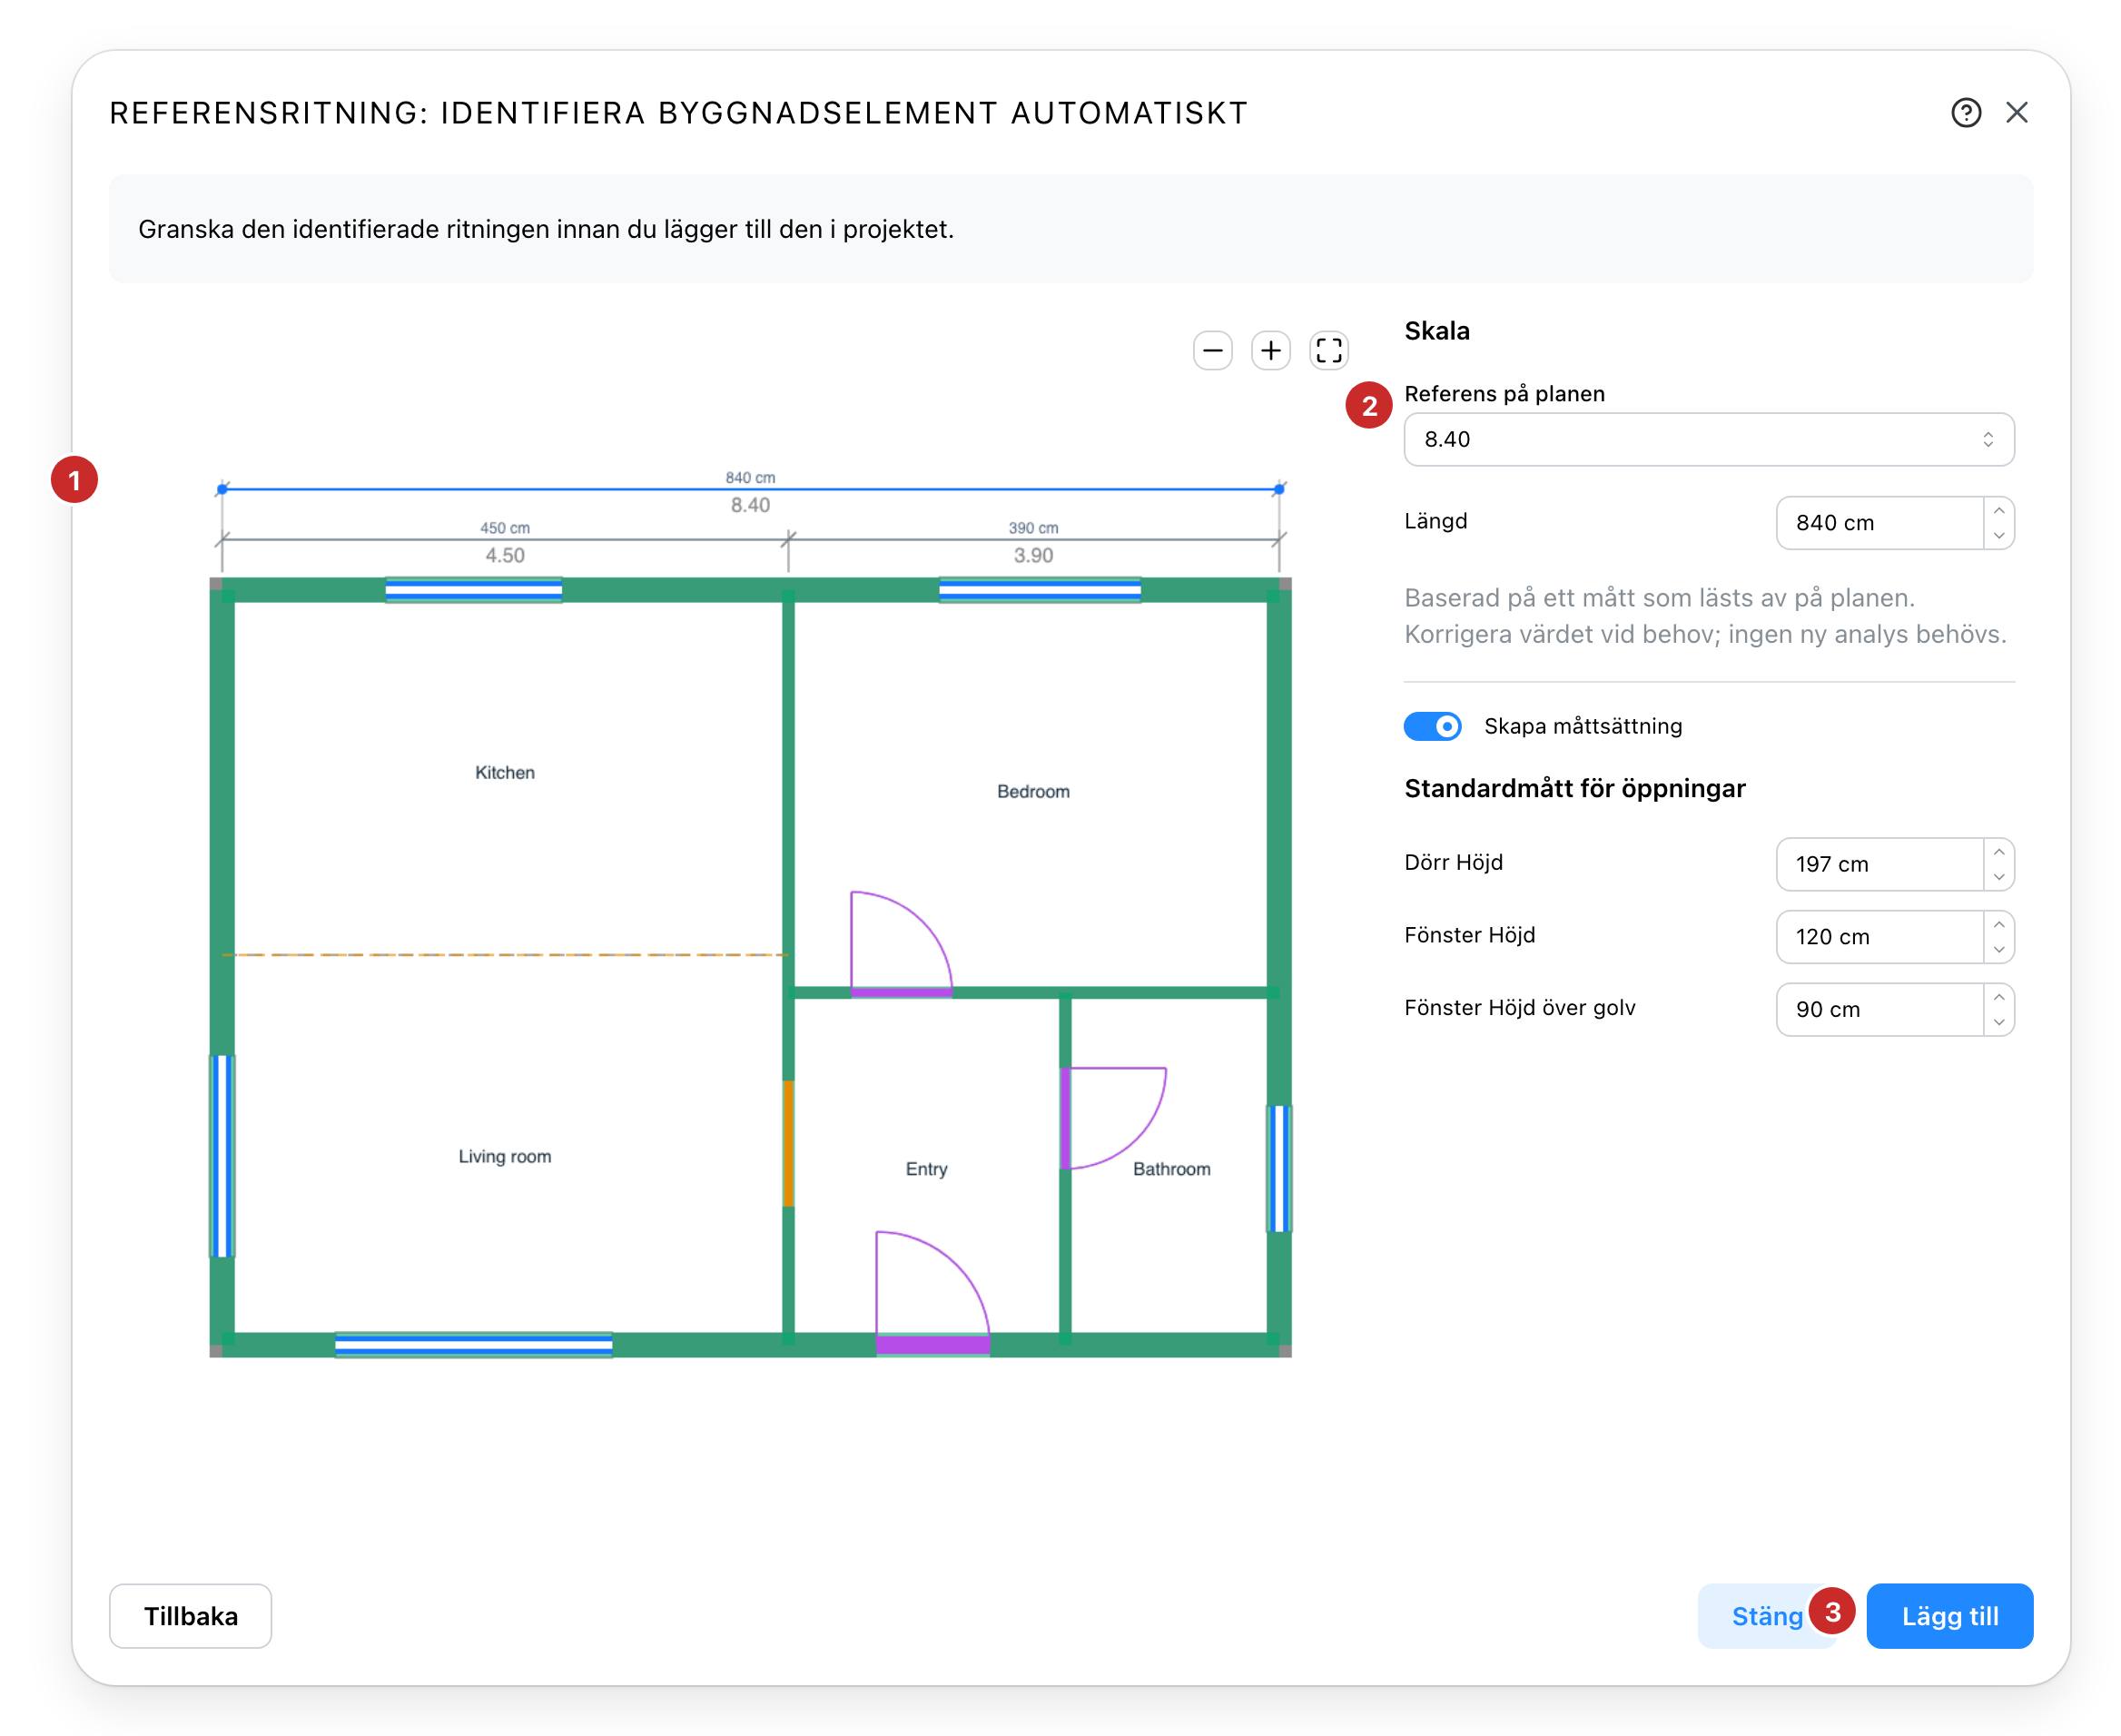This screenshot has width=2121, height=1736.
Task: Click the 3.90 dimension label on the plan
Action: pyautogui.click(x=1033, y=555)
